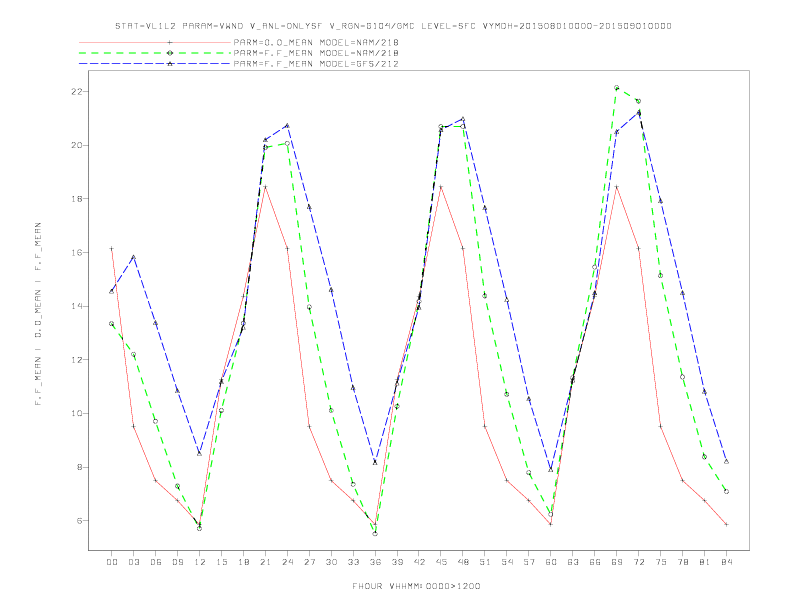The height and width of the screenshot is (612, 792).
Task: Click the green NAM circle marker at hour 36
Action: [375, 533]
